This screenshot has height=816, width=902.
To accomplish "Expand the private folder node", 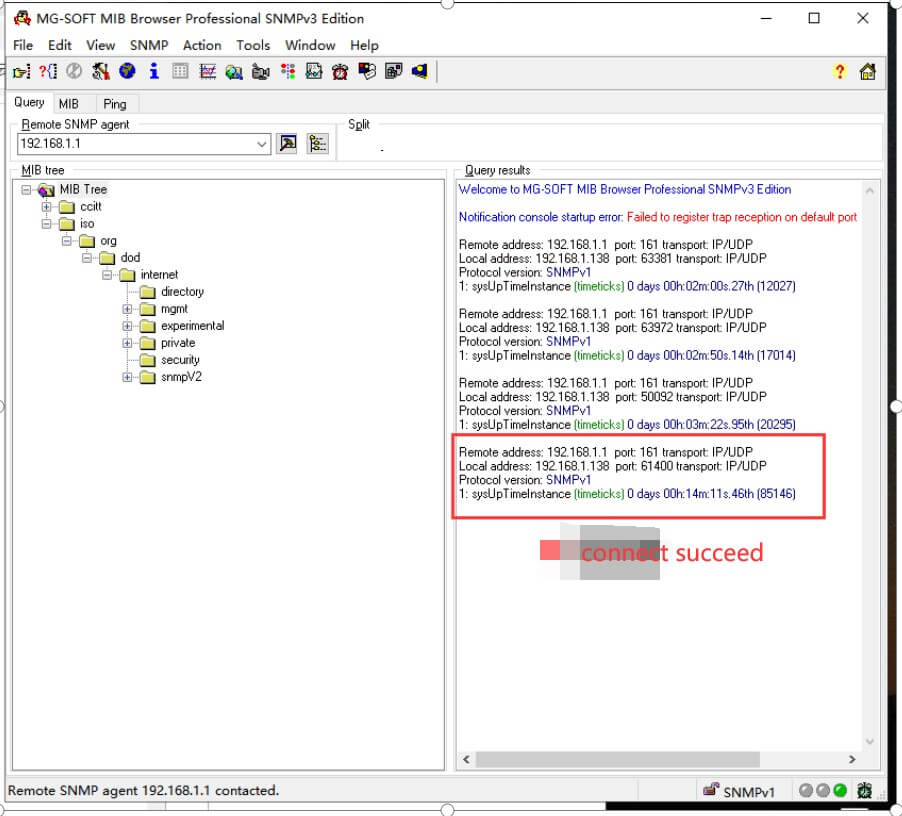I will pyautogui.click(x=127, y=343).
